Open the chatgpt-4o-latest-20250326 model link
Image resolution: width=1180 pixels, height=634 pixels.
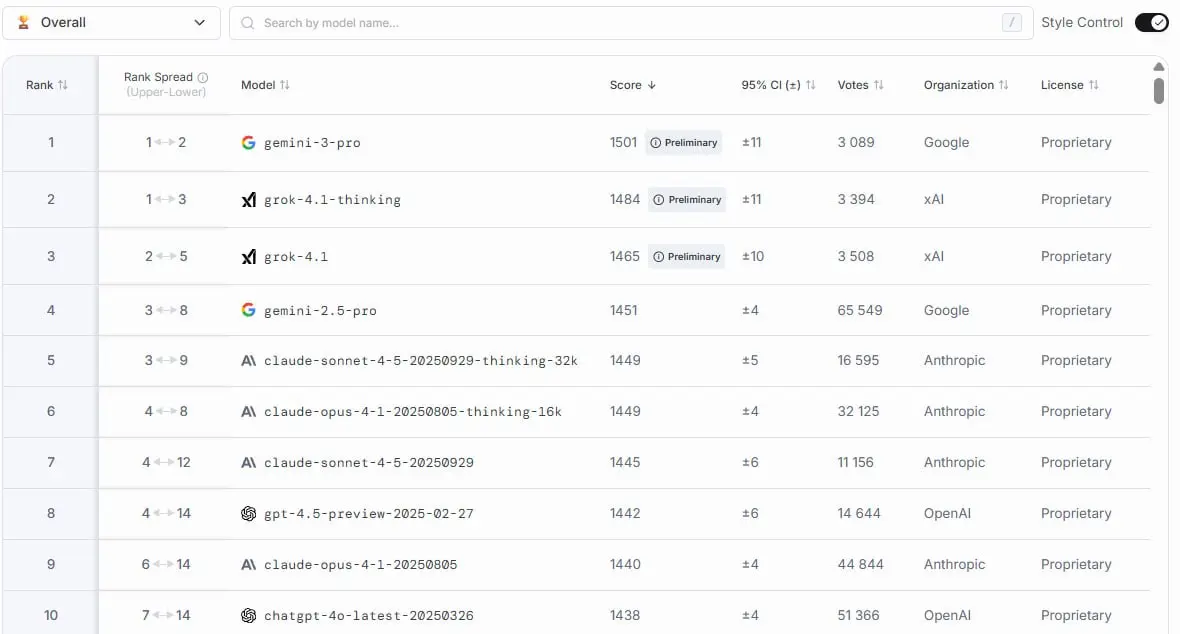coord(369,615)
